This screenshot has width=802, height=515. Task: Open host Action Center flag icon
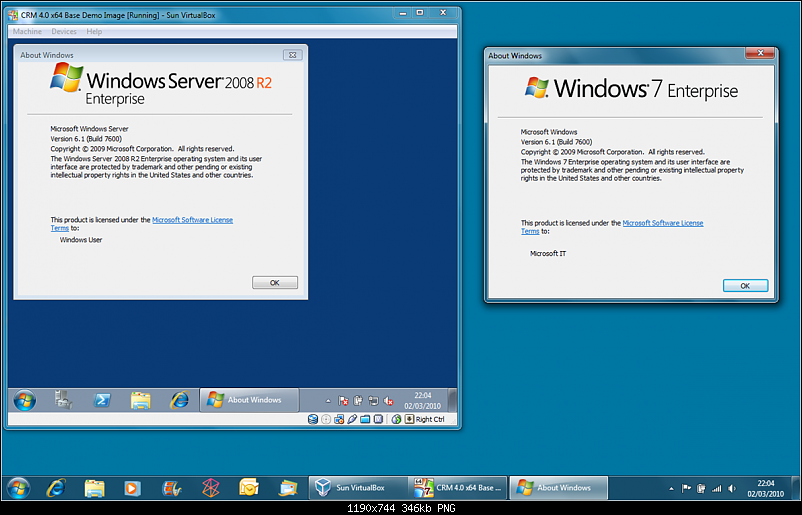(686, 488)
